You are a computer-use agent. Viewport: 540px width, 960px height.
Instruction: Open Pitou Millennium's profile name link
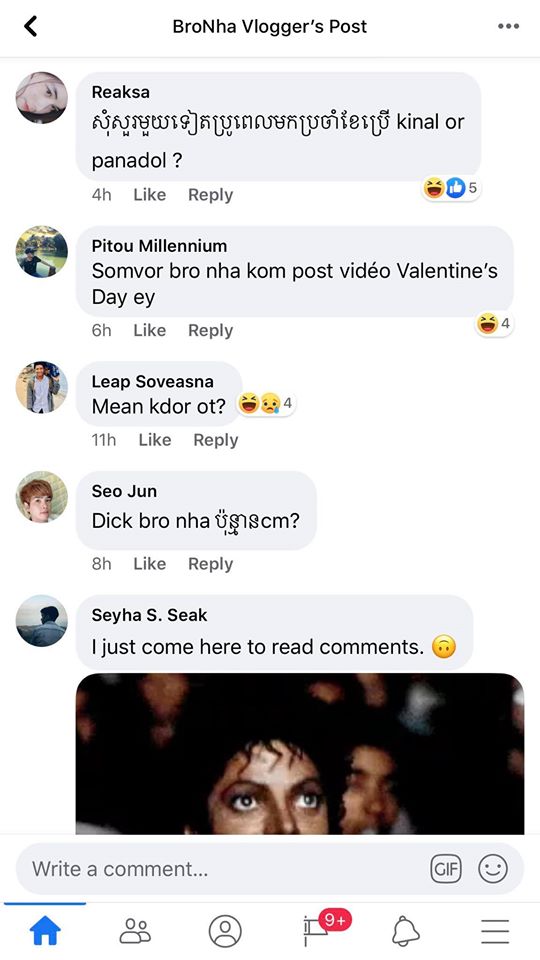[159, 246]
